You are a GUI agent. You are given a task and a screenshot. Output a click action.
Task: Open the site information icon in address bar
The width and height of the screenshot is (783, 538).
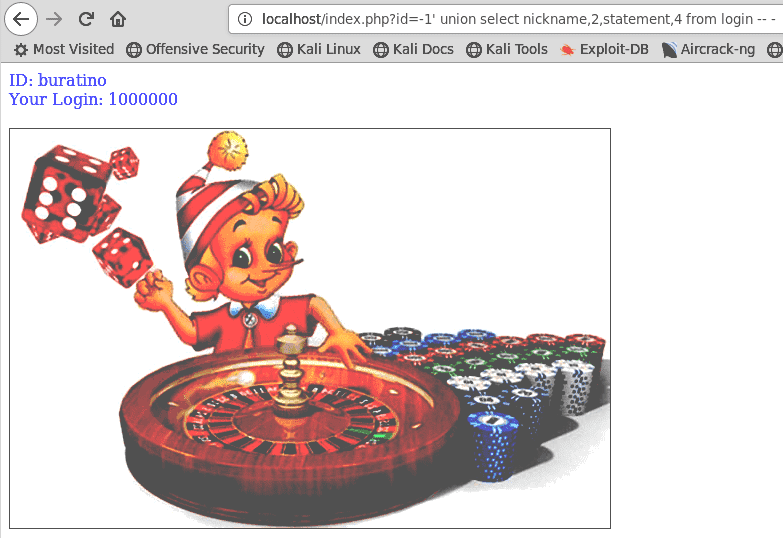pos(245,19)
